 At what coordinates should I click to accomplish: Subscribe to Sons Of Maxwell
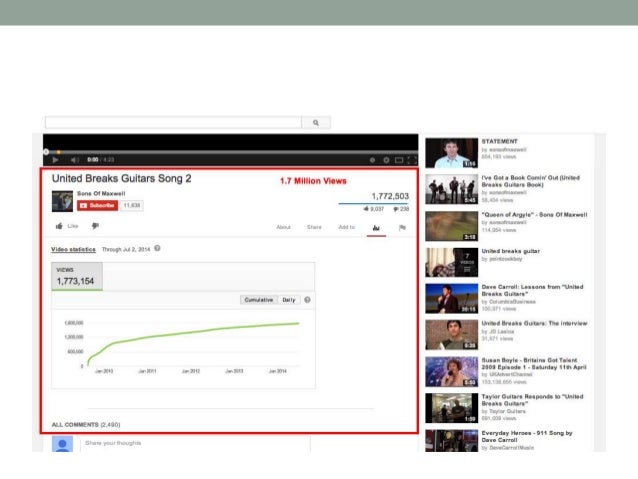click(x=98, y=206)
